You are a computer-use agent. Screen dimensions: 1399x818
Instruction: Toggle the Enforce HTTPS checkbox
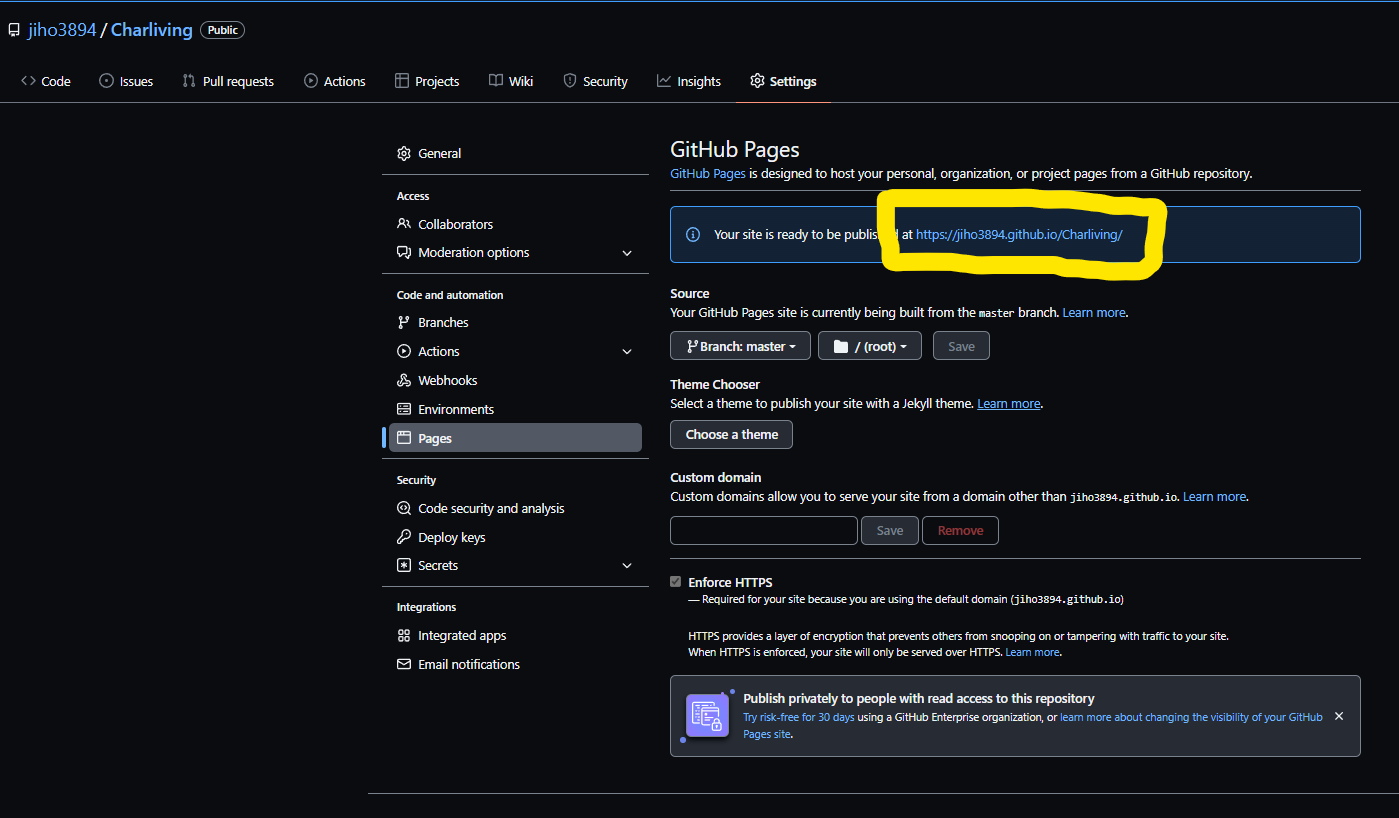point(676,582)
